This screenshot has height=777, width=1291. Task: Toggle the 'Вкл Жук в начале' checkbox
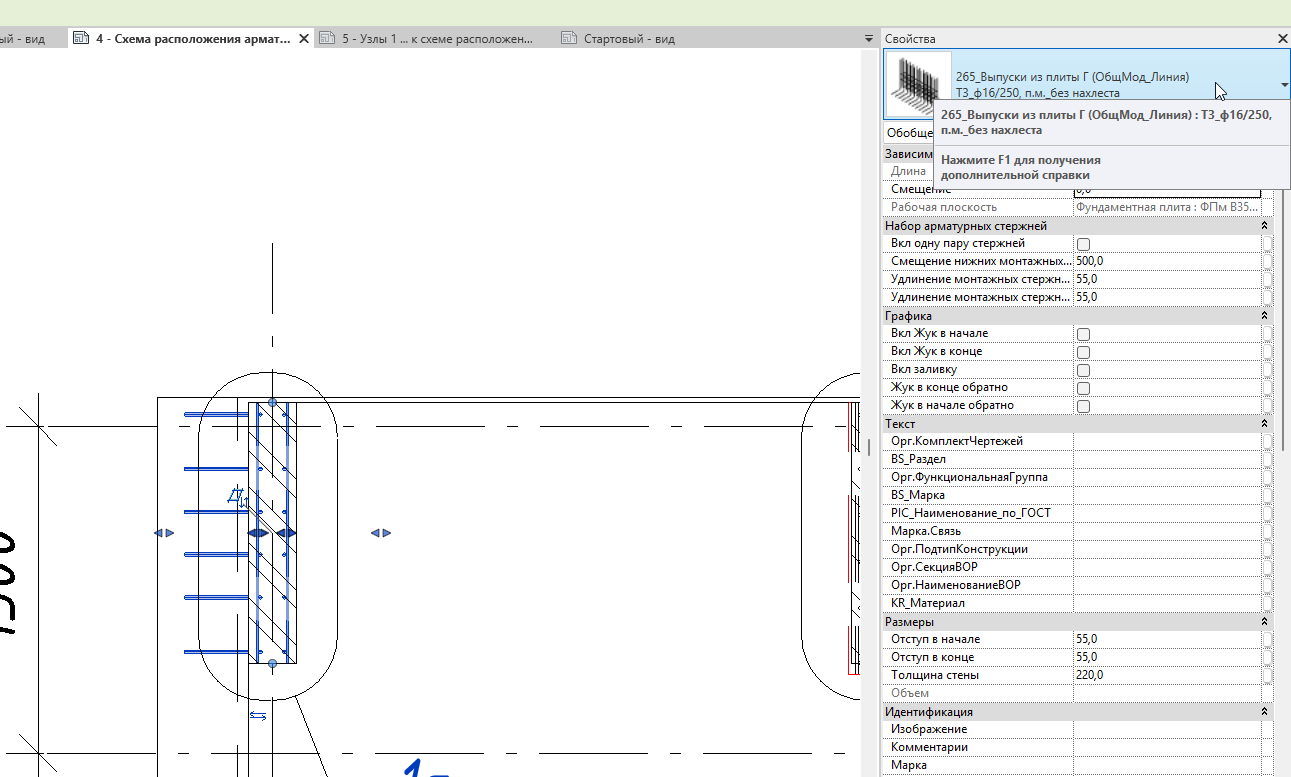(1083, 334)
